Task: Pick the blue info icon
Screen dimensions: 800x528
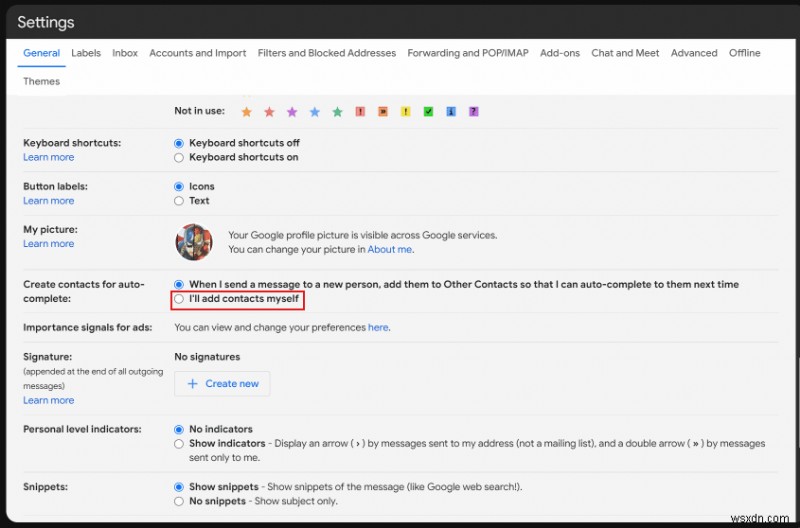Action: click(451, 111)
